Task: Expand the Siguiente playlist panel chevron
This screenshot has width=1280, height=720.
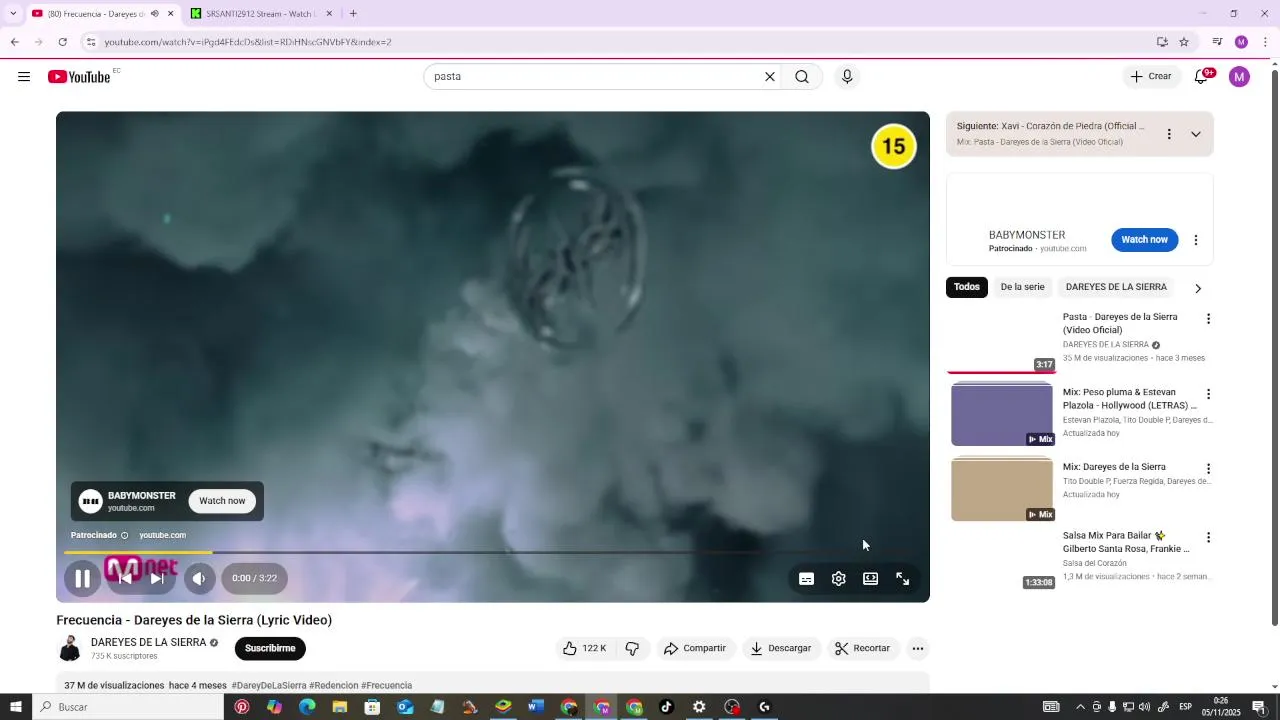Action: 1195,134
